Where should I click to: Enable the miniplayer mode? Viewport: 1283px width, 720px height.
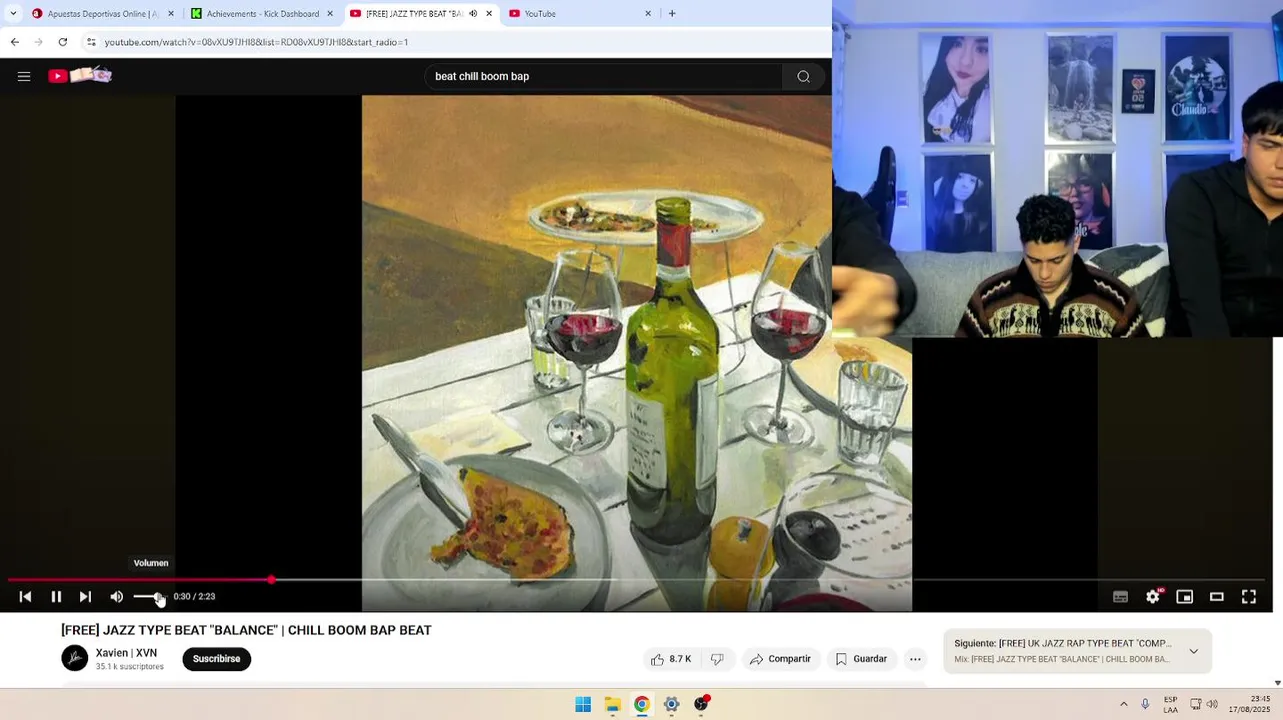tap(1185, 597)
